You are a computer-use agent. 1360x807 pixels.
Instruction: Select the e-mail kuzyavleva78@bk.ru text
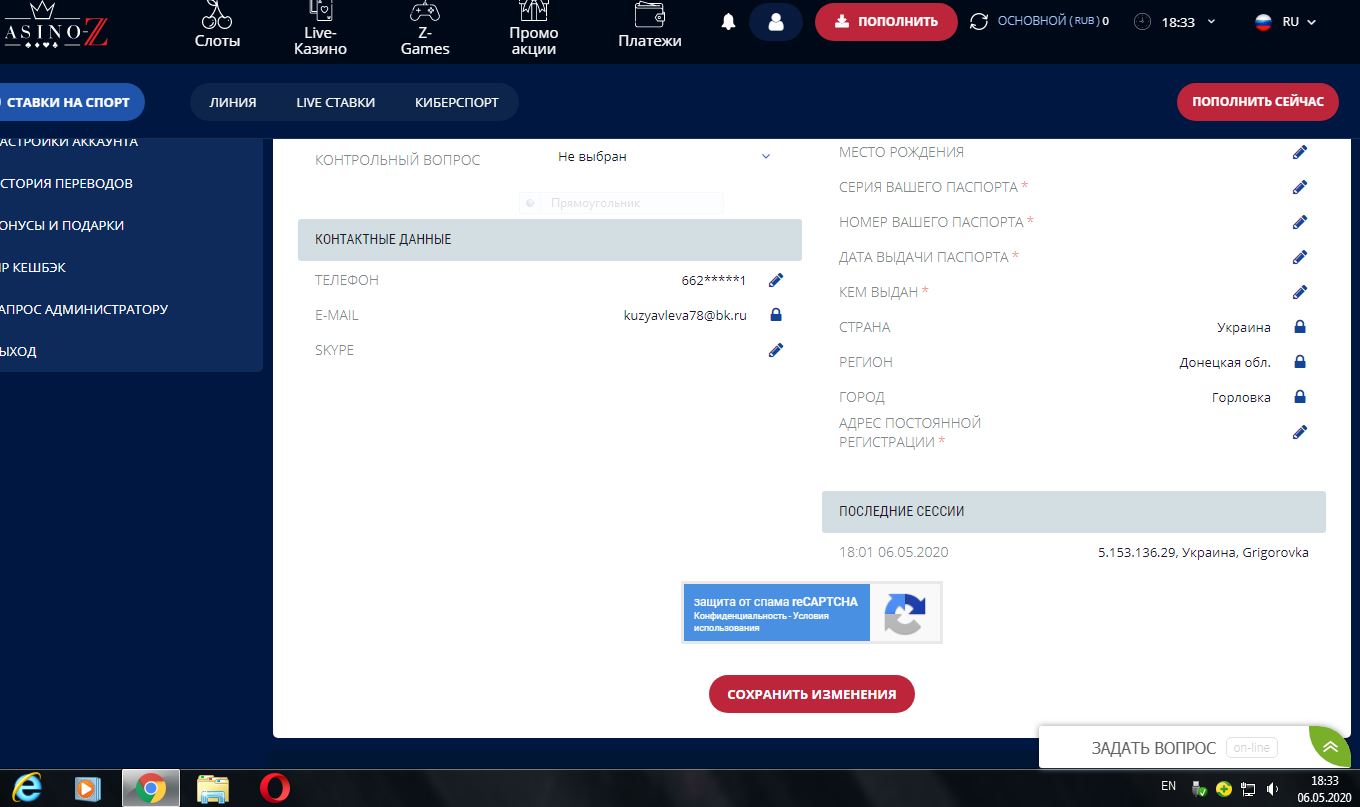point(685,315)
